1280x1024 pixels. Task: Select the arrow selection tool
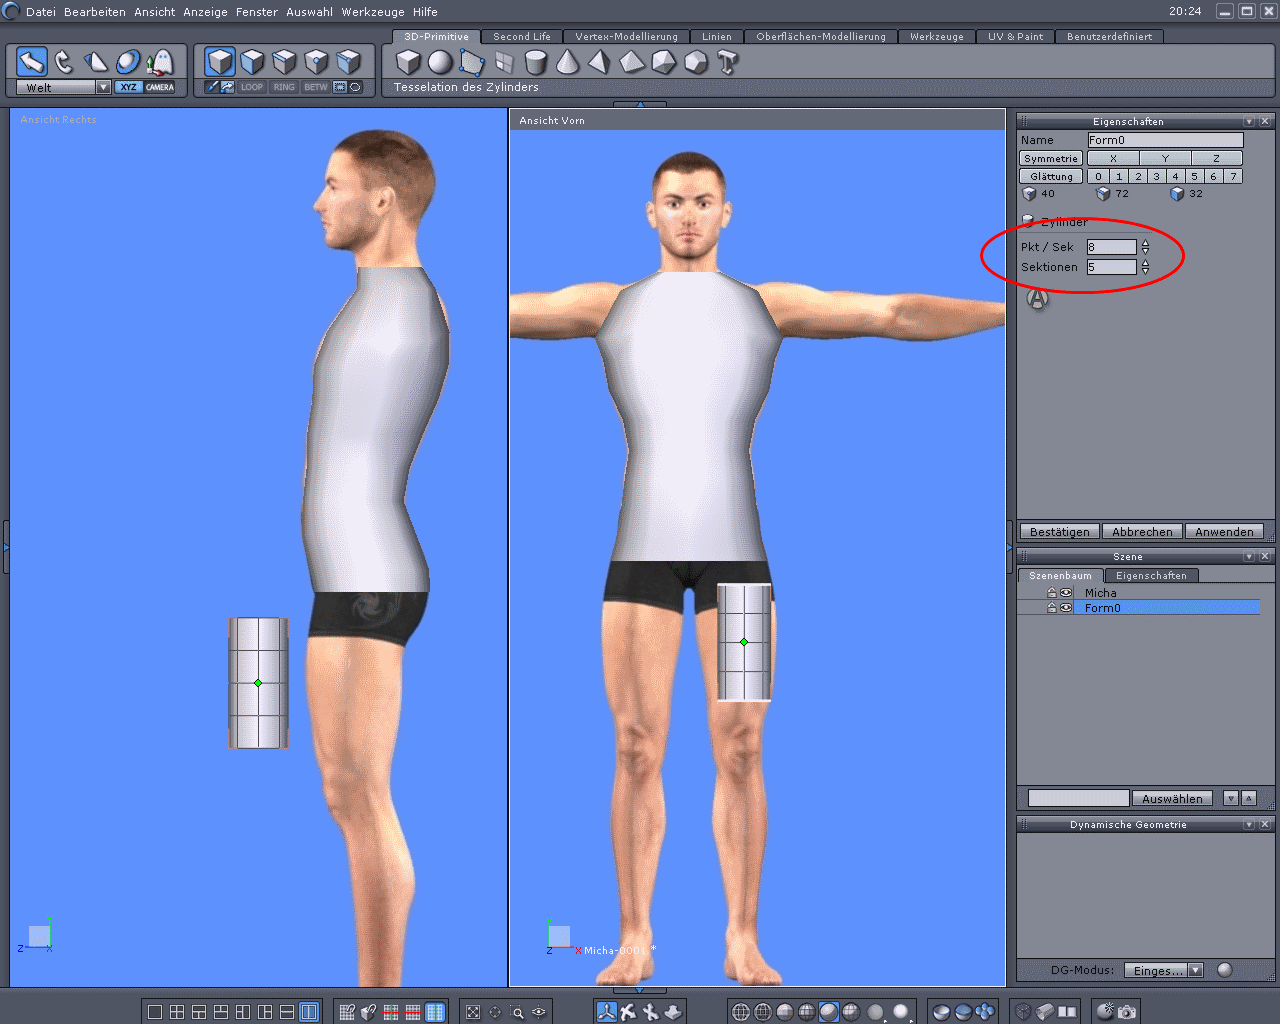(x=32, y=62)
